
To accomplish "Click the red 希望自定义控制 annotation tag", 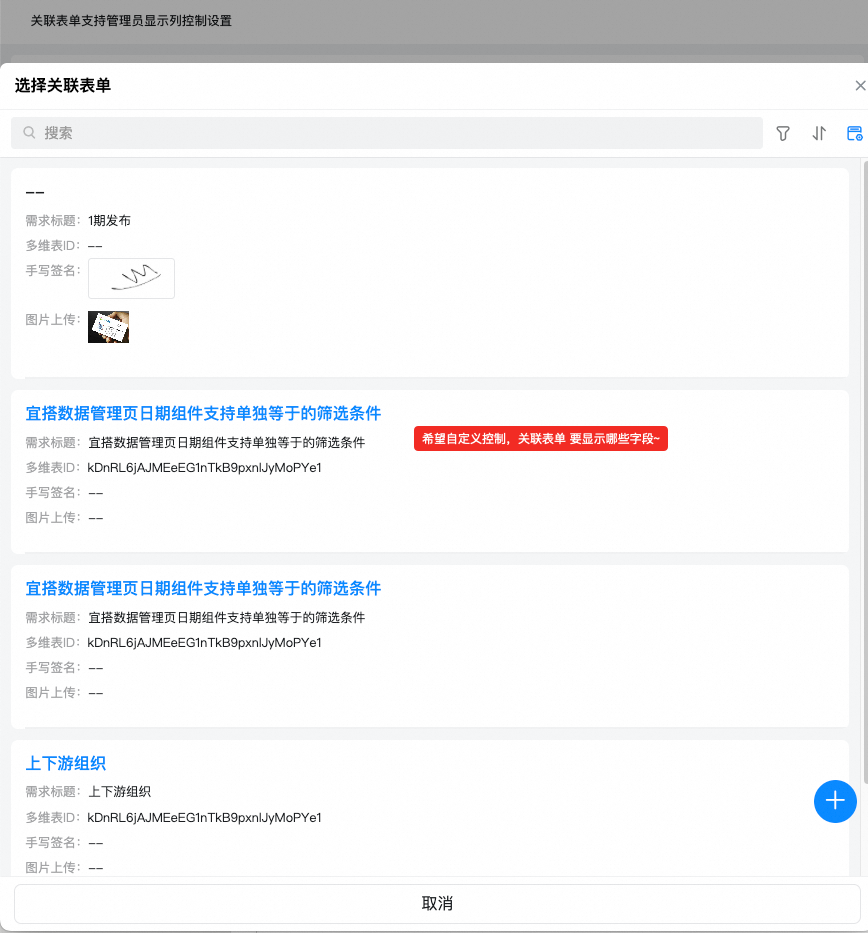I will click(540, 439).
